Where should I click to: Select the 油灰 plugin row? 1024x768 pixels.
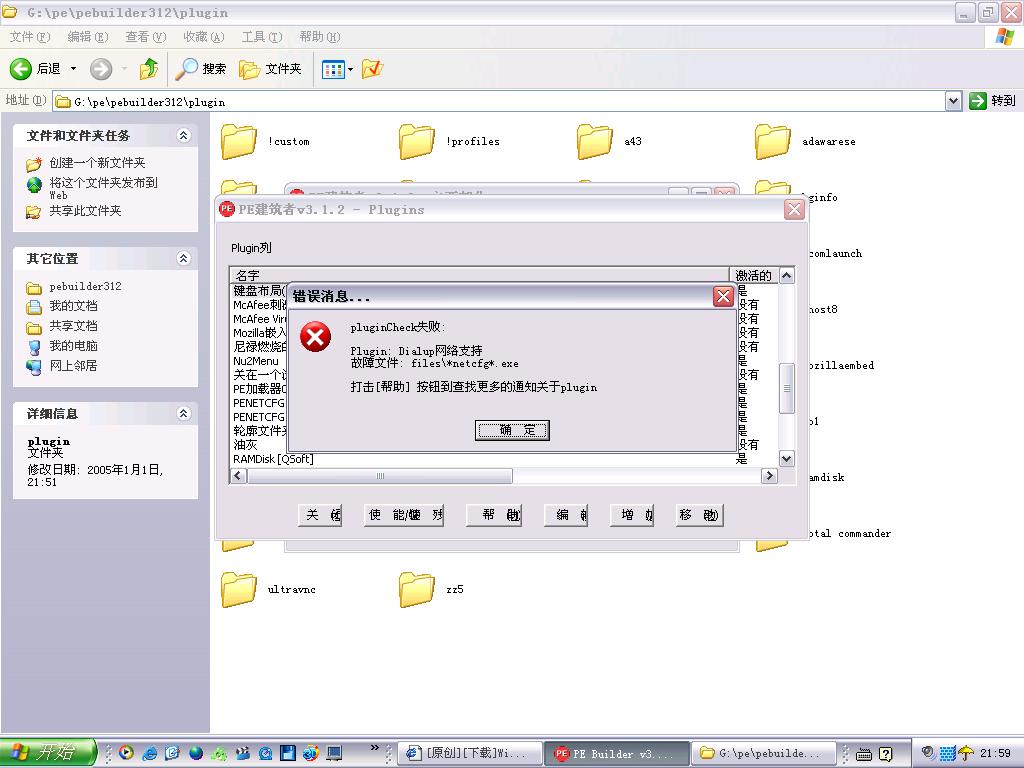pos(246,445)
